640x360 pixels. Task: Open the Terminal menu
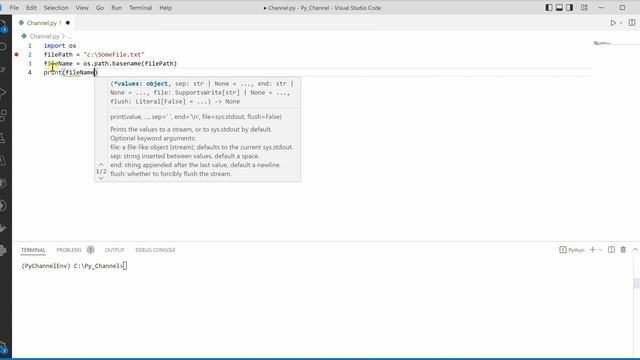tap(140, 8)
